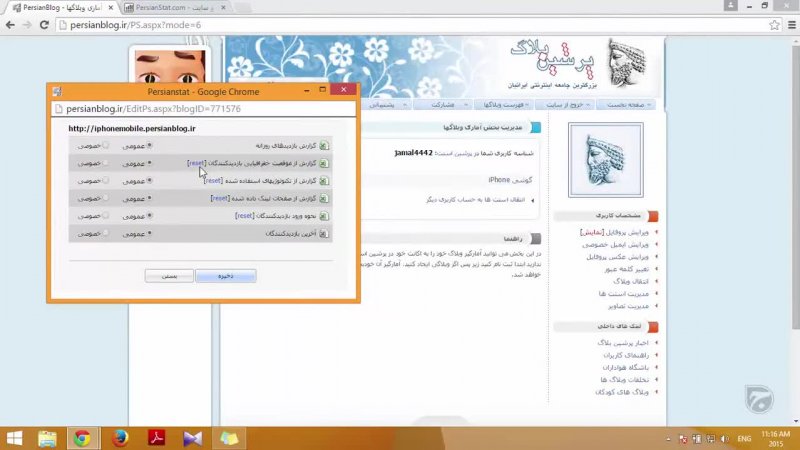This screenshot has height=450, width=800.
Task: Click the Windows Start button
Action: click(14, 438)
